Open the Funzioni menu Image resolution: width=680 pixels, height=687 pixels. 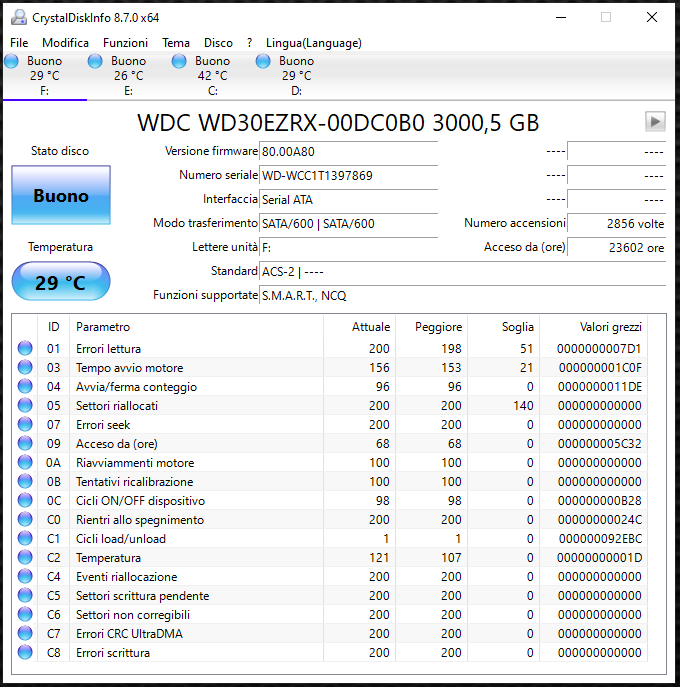point(125,43)
